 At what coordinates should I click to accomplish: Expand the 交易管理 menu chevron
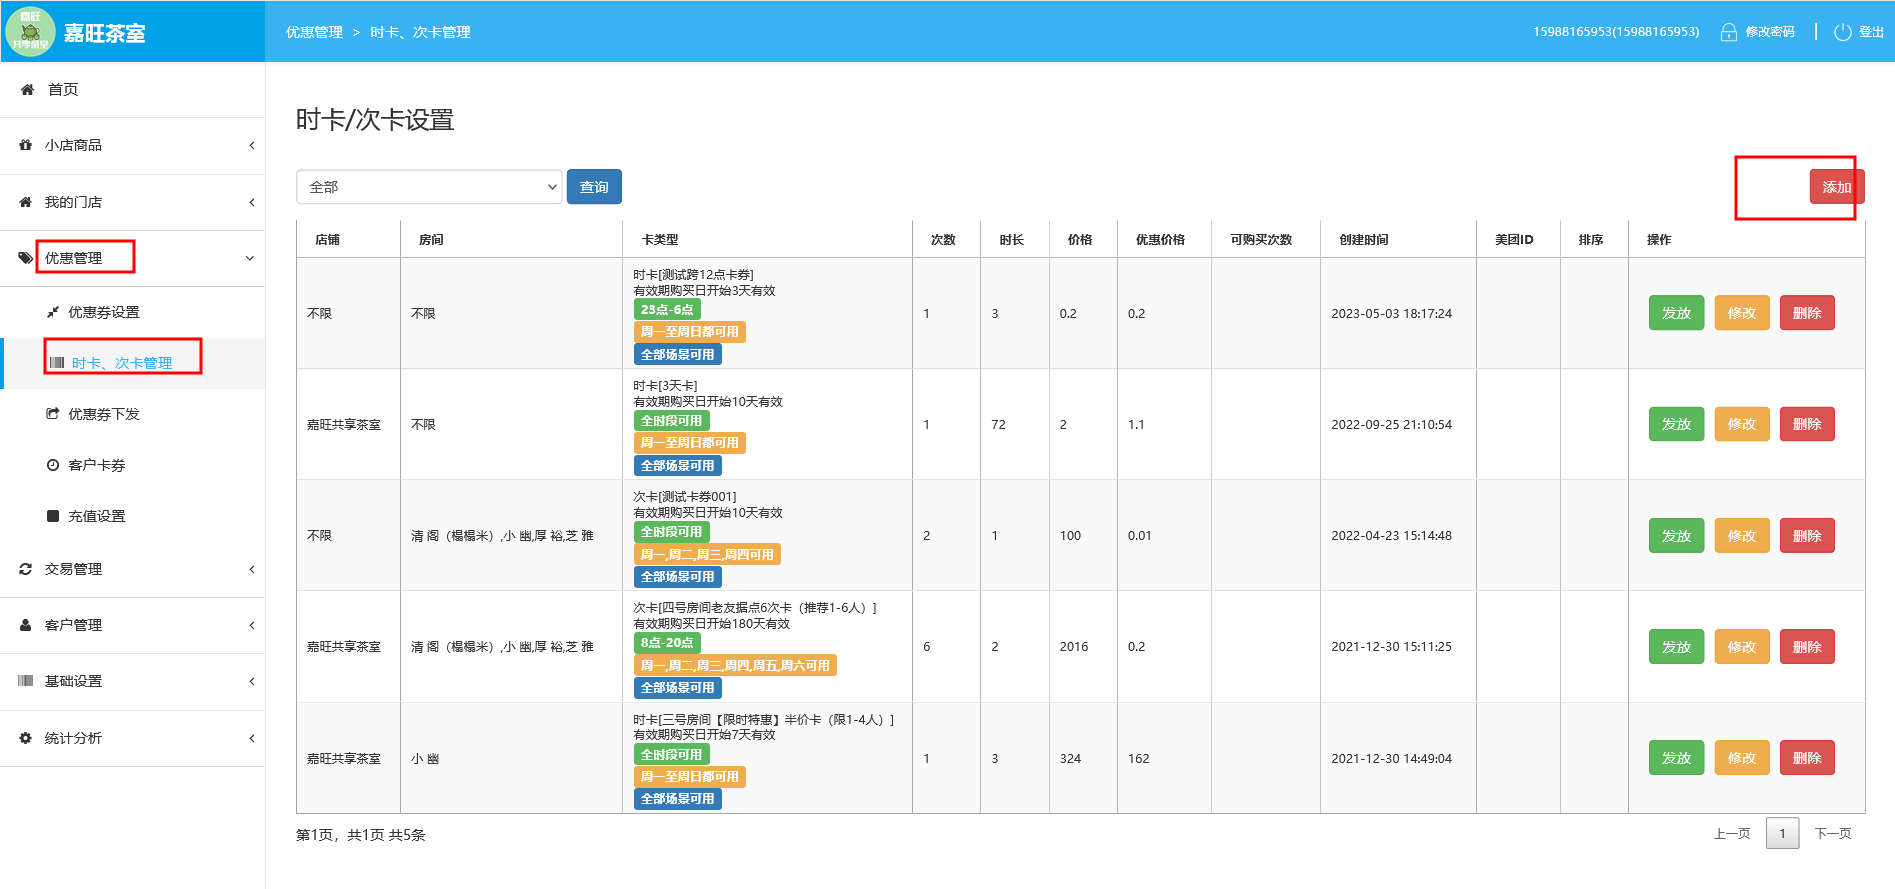tap(251, 569)
